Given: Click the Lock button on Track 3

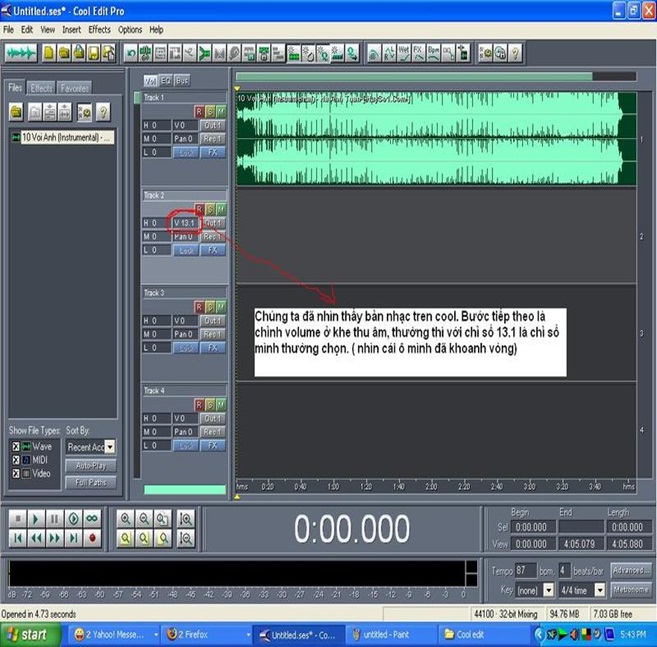Looking at the screenshot, I should (186, 348).
